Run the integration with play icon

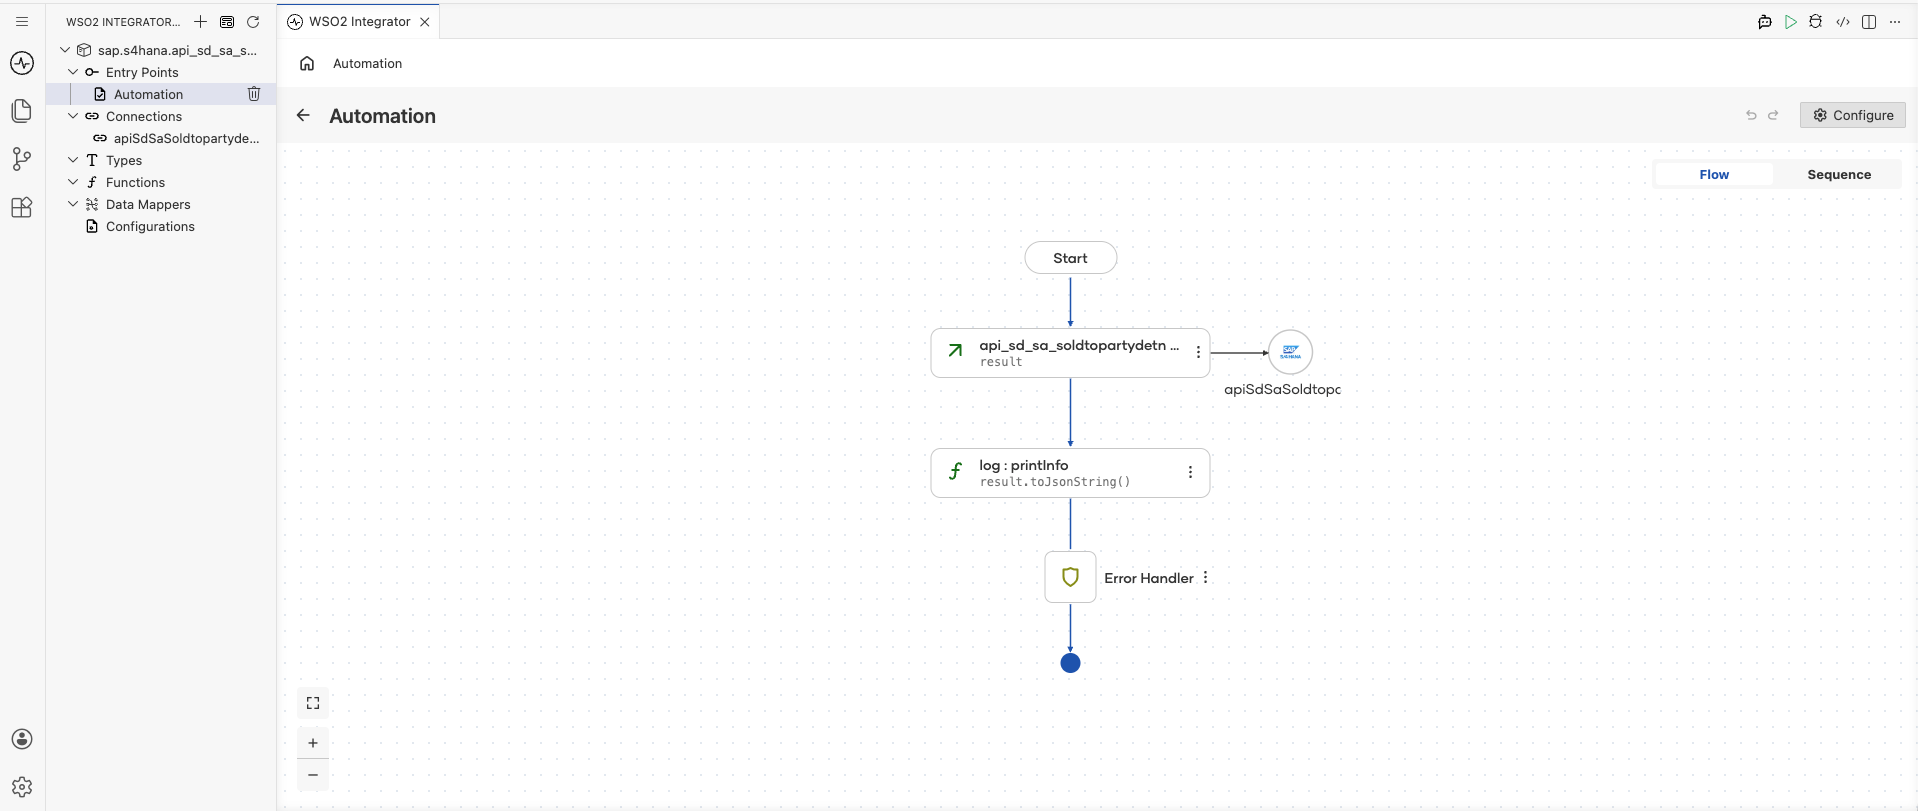click(x=1791, y=22)
